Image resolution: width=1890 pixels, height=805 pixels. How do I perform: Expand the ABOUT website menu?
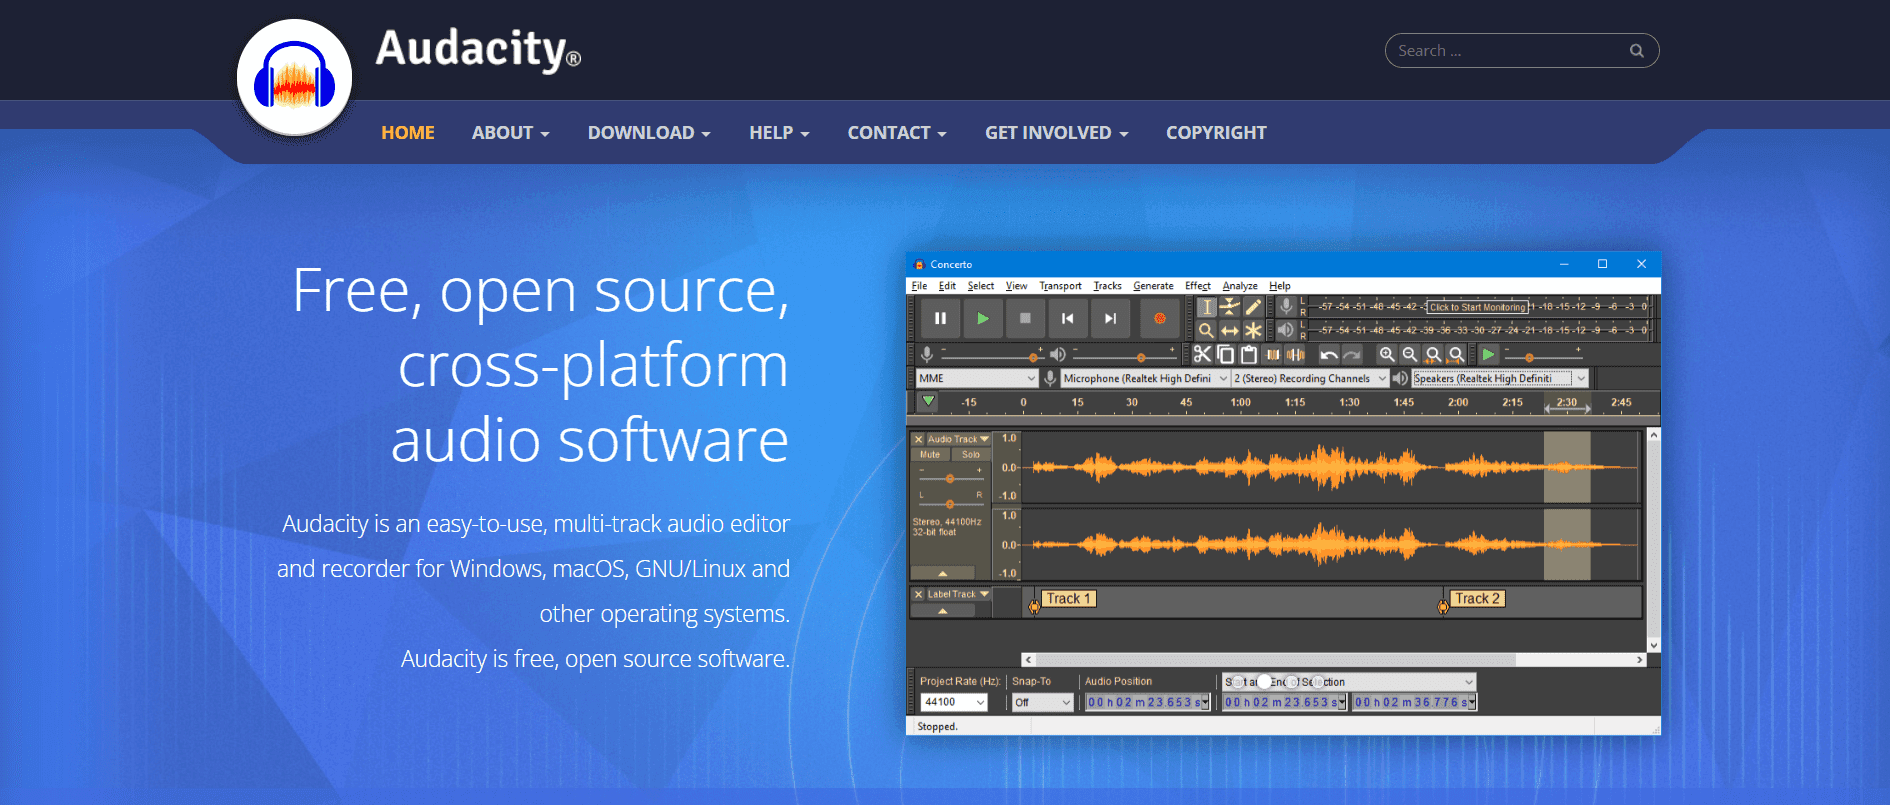[x=511, y=133]
